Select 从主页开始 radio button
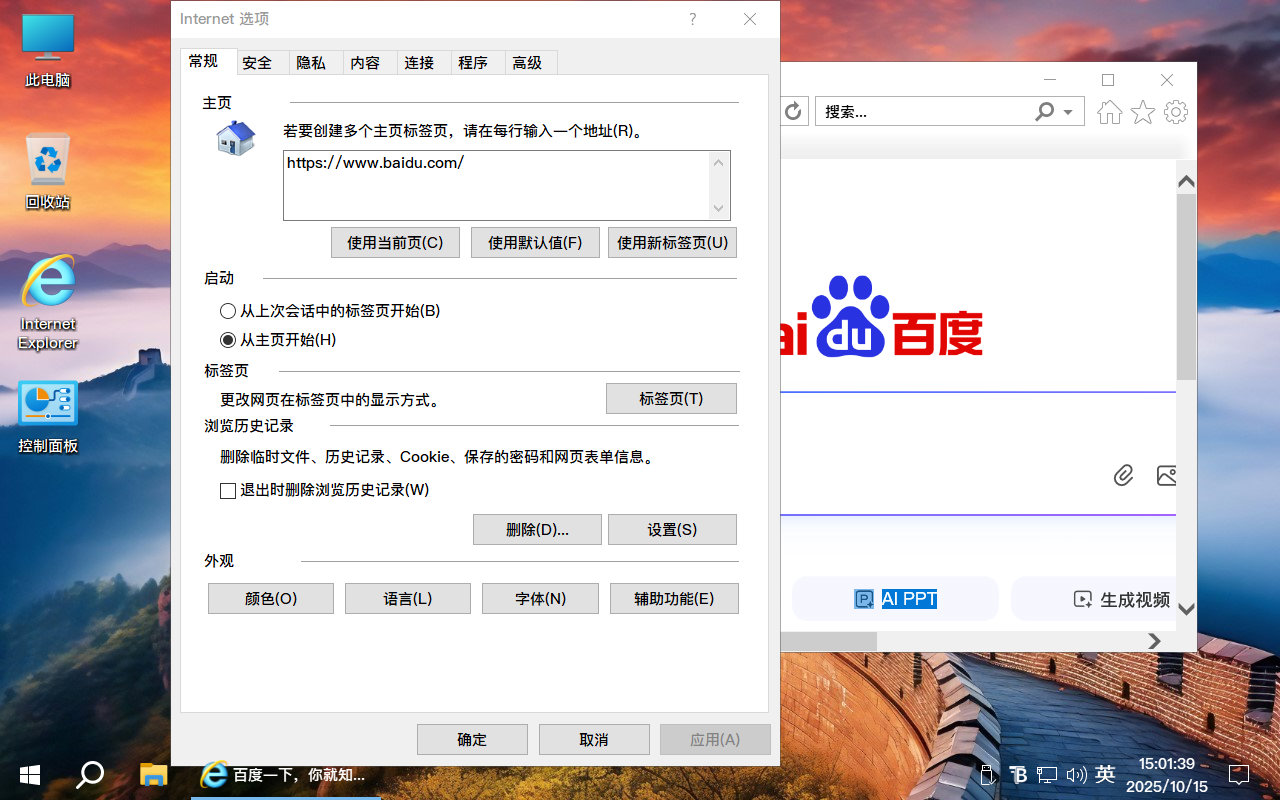1280x800 pixels. pyautogui.click(x=228, y=340)
